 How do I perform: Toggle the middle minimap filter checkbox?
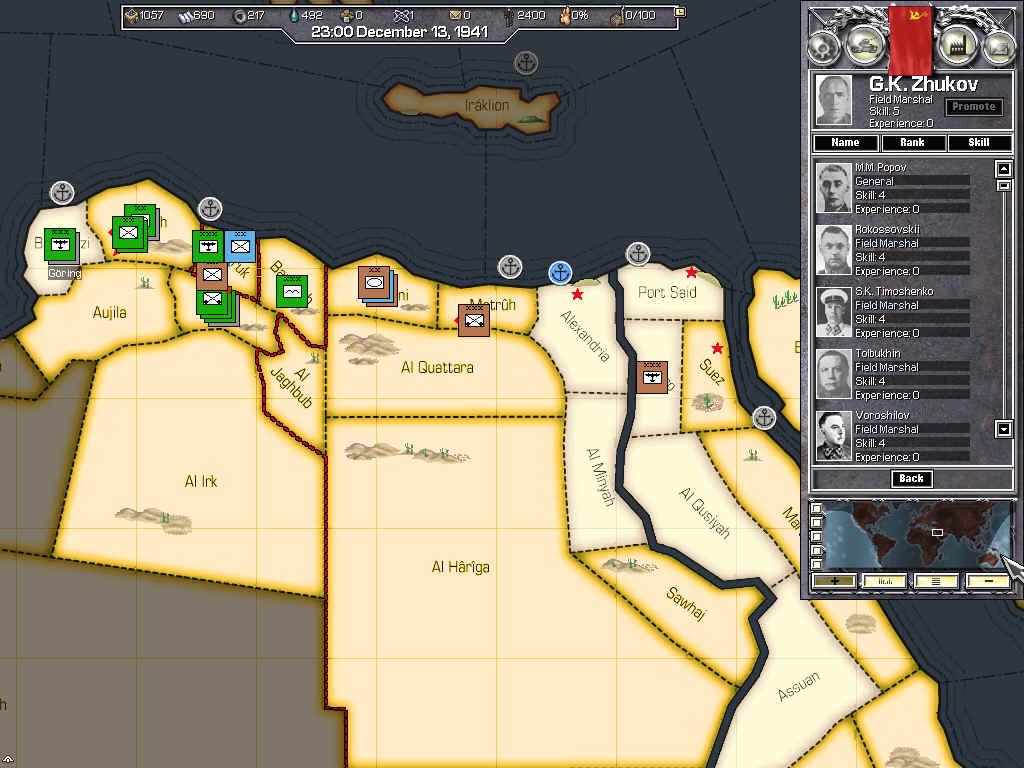point(817,537)
